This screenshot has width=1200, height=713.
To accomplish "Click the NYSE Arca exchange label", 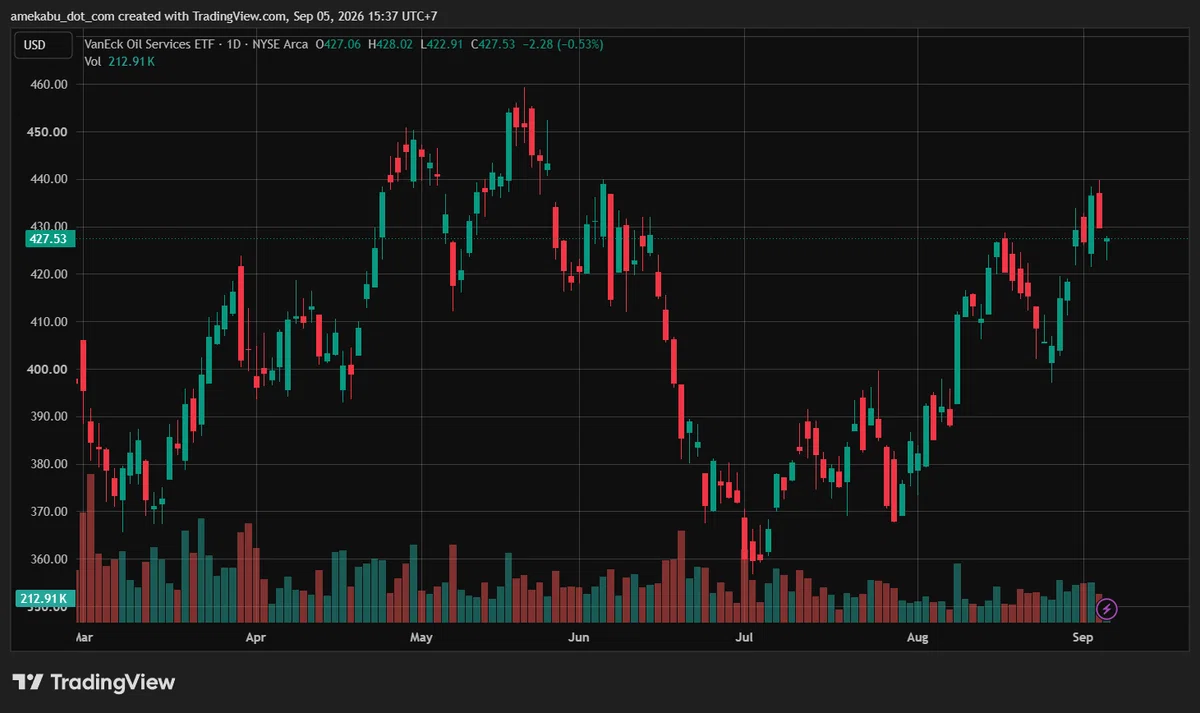I will pos(281,45).
